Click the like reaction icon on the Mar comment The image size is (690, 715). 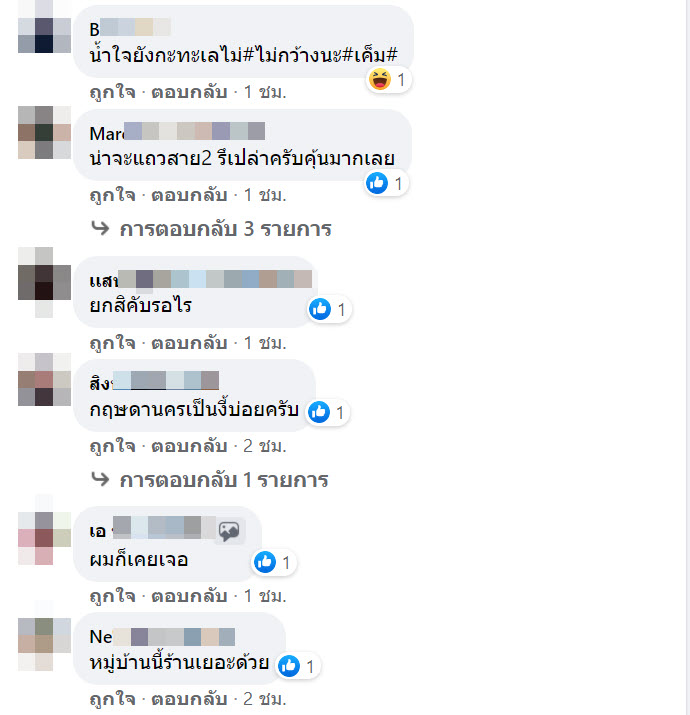(x=377, y=183)
